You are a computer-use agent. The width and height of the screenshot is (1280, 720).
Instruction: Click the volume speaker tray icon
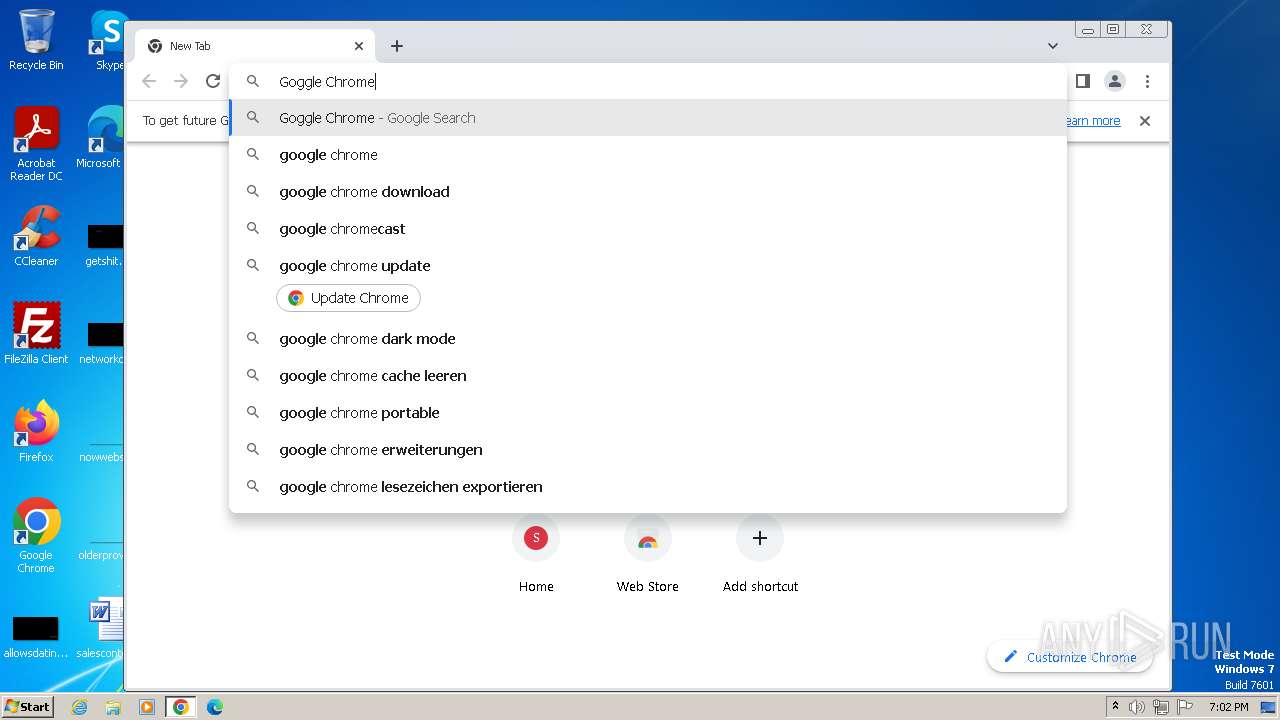click(1137, 707)
